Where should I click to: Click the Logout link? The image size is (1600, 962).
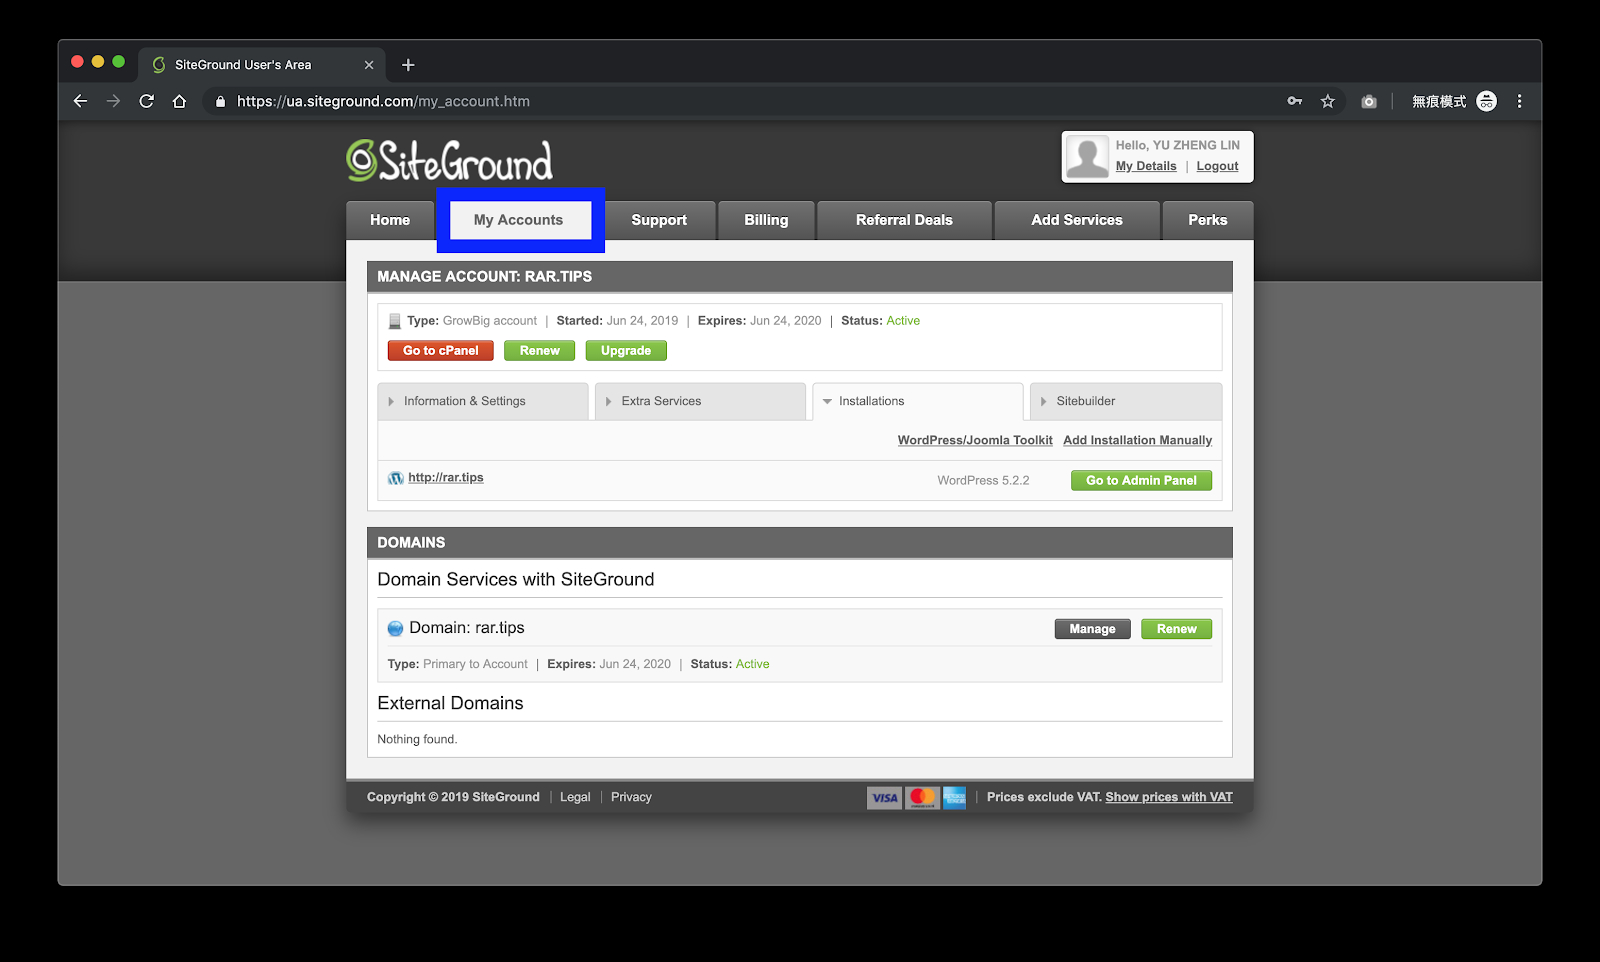[x=1217, y=166]
